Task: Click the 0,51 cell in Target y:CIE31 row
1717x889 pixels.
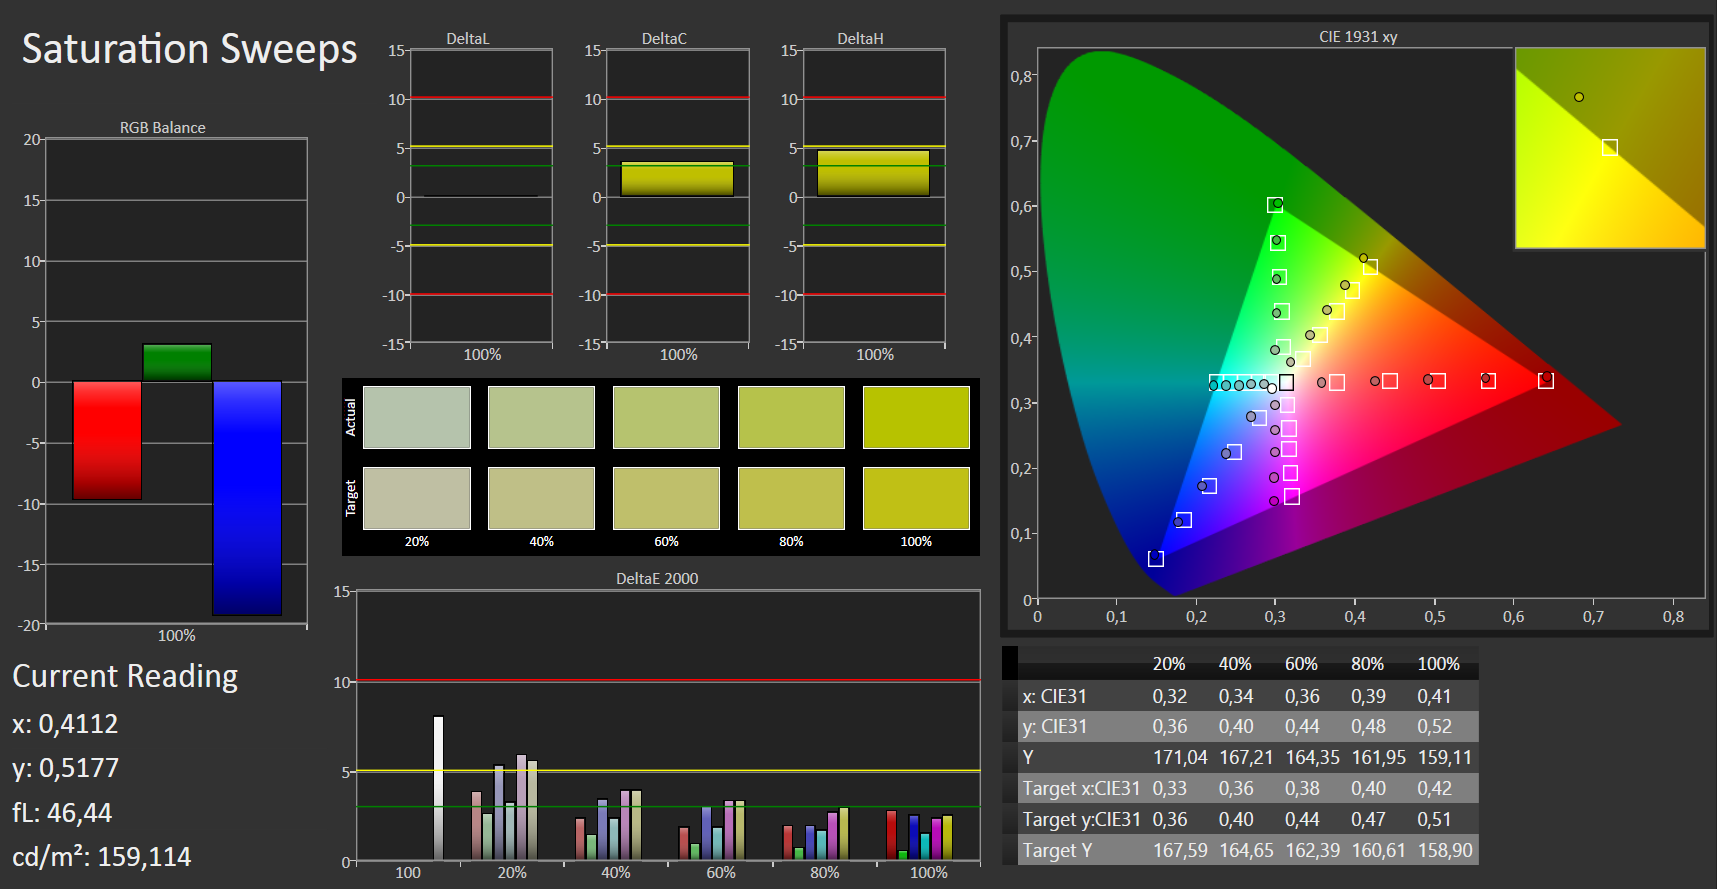Action: (x=1434, y=820)
